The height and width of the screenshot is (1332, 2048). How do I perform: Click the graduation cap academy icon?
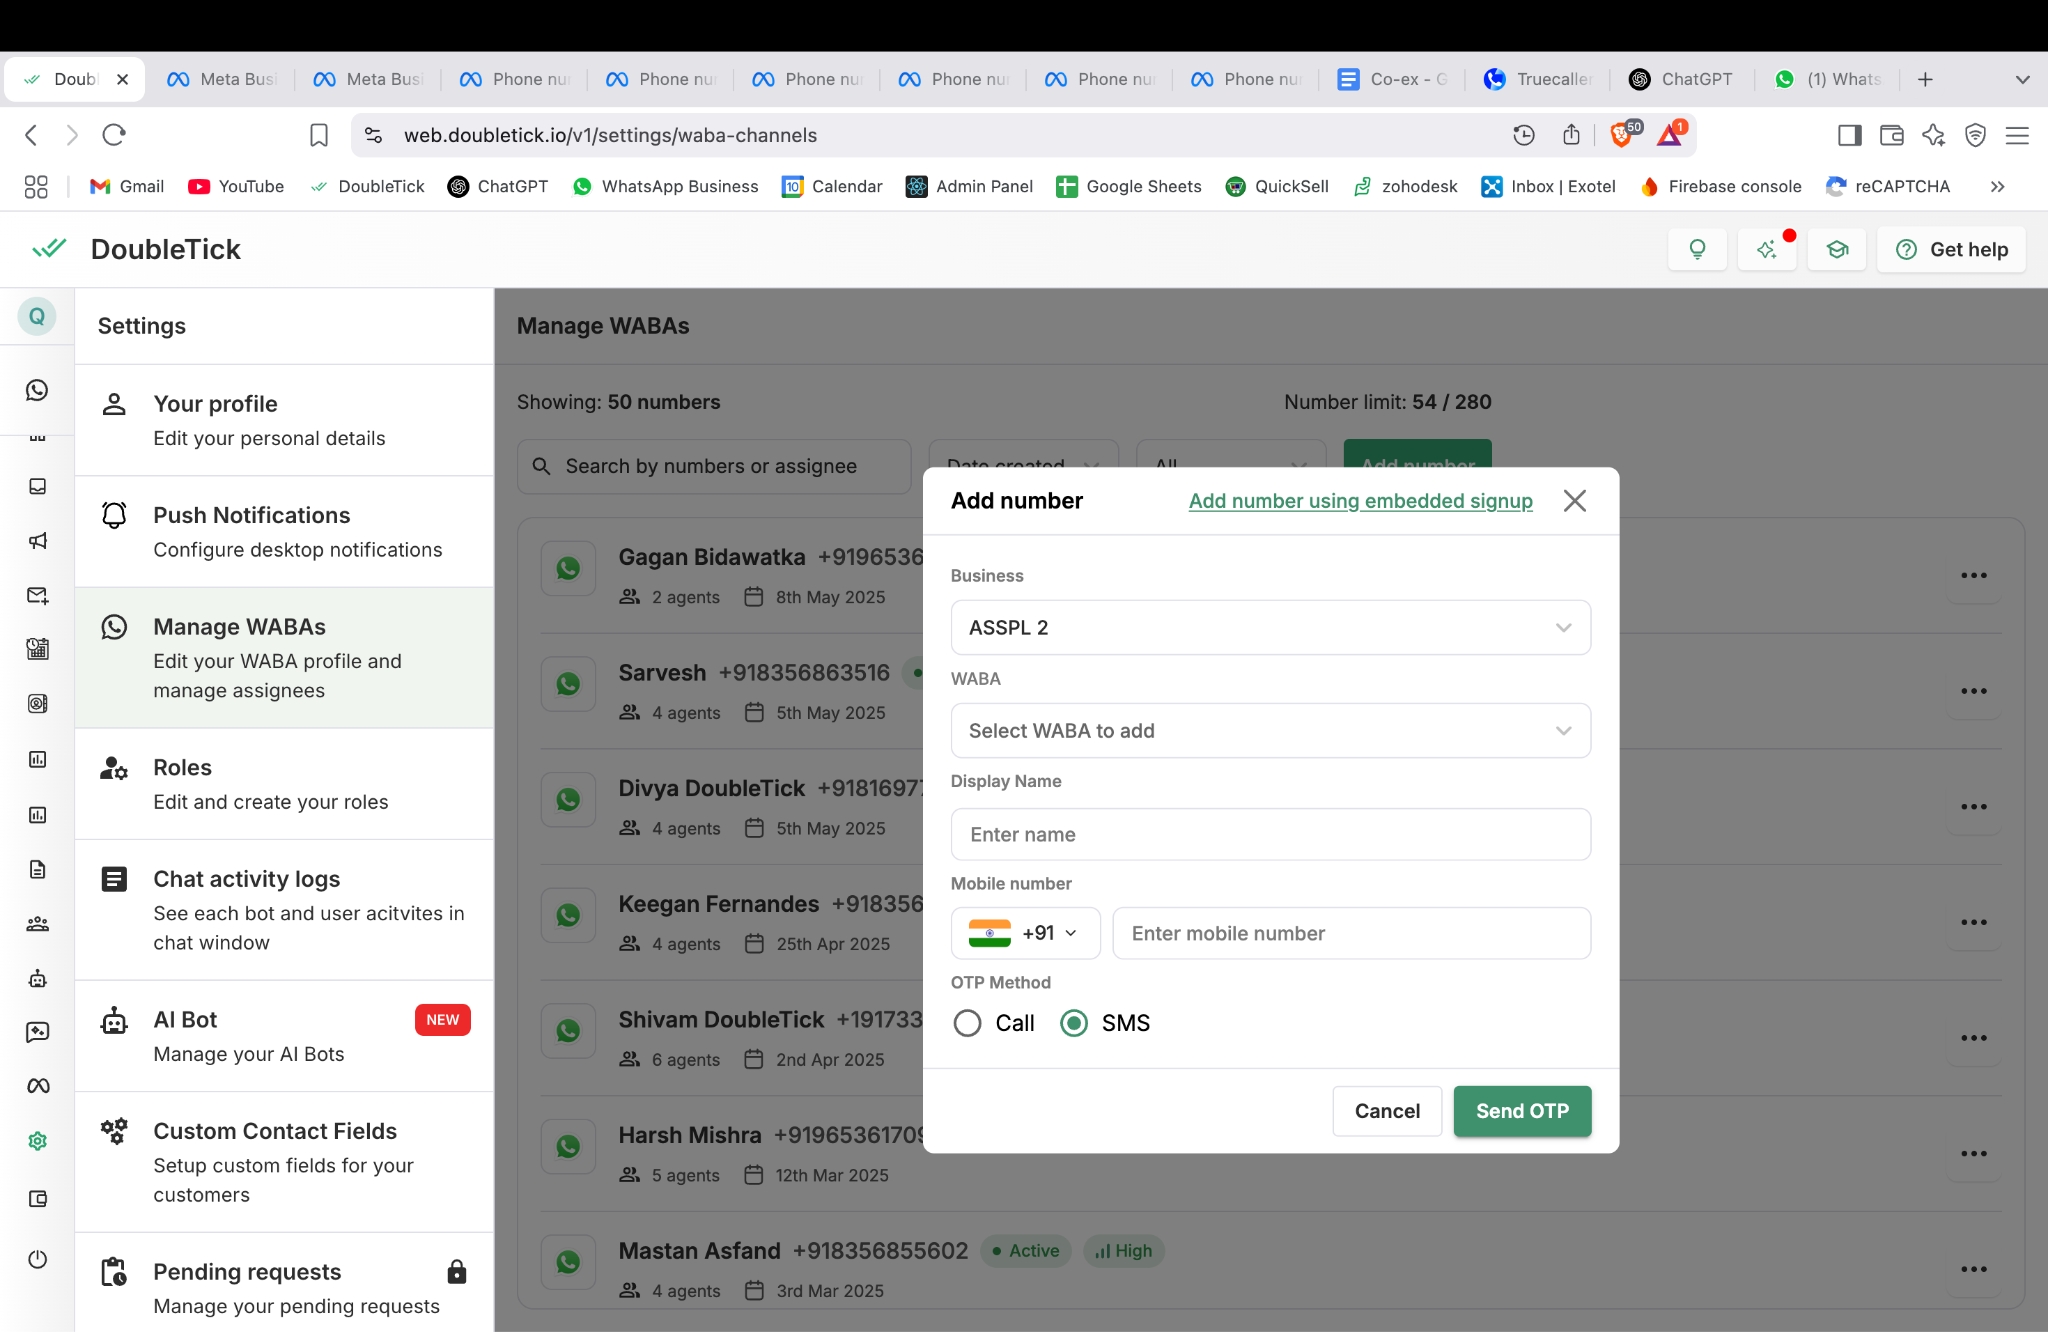(x=1837, y=249)
